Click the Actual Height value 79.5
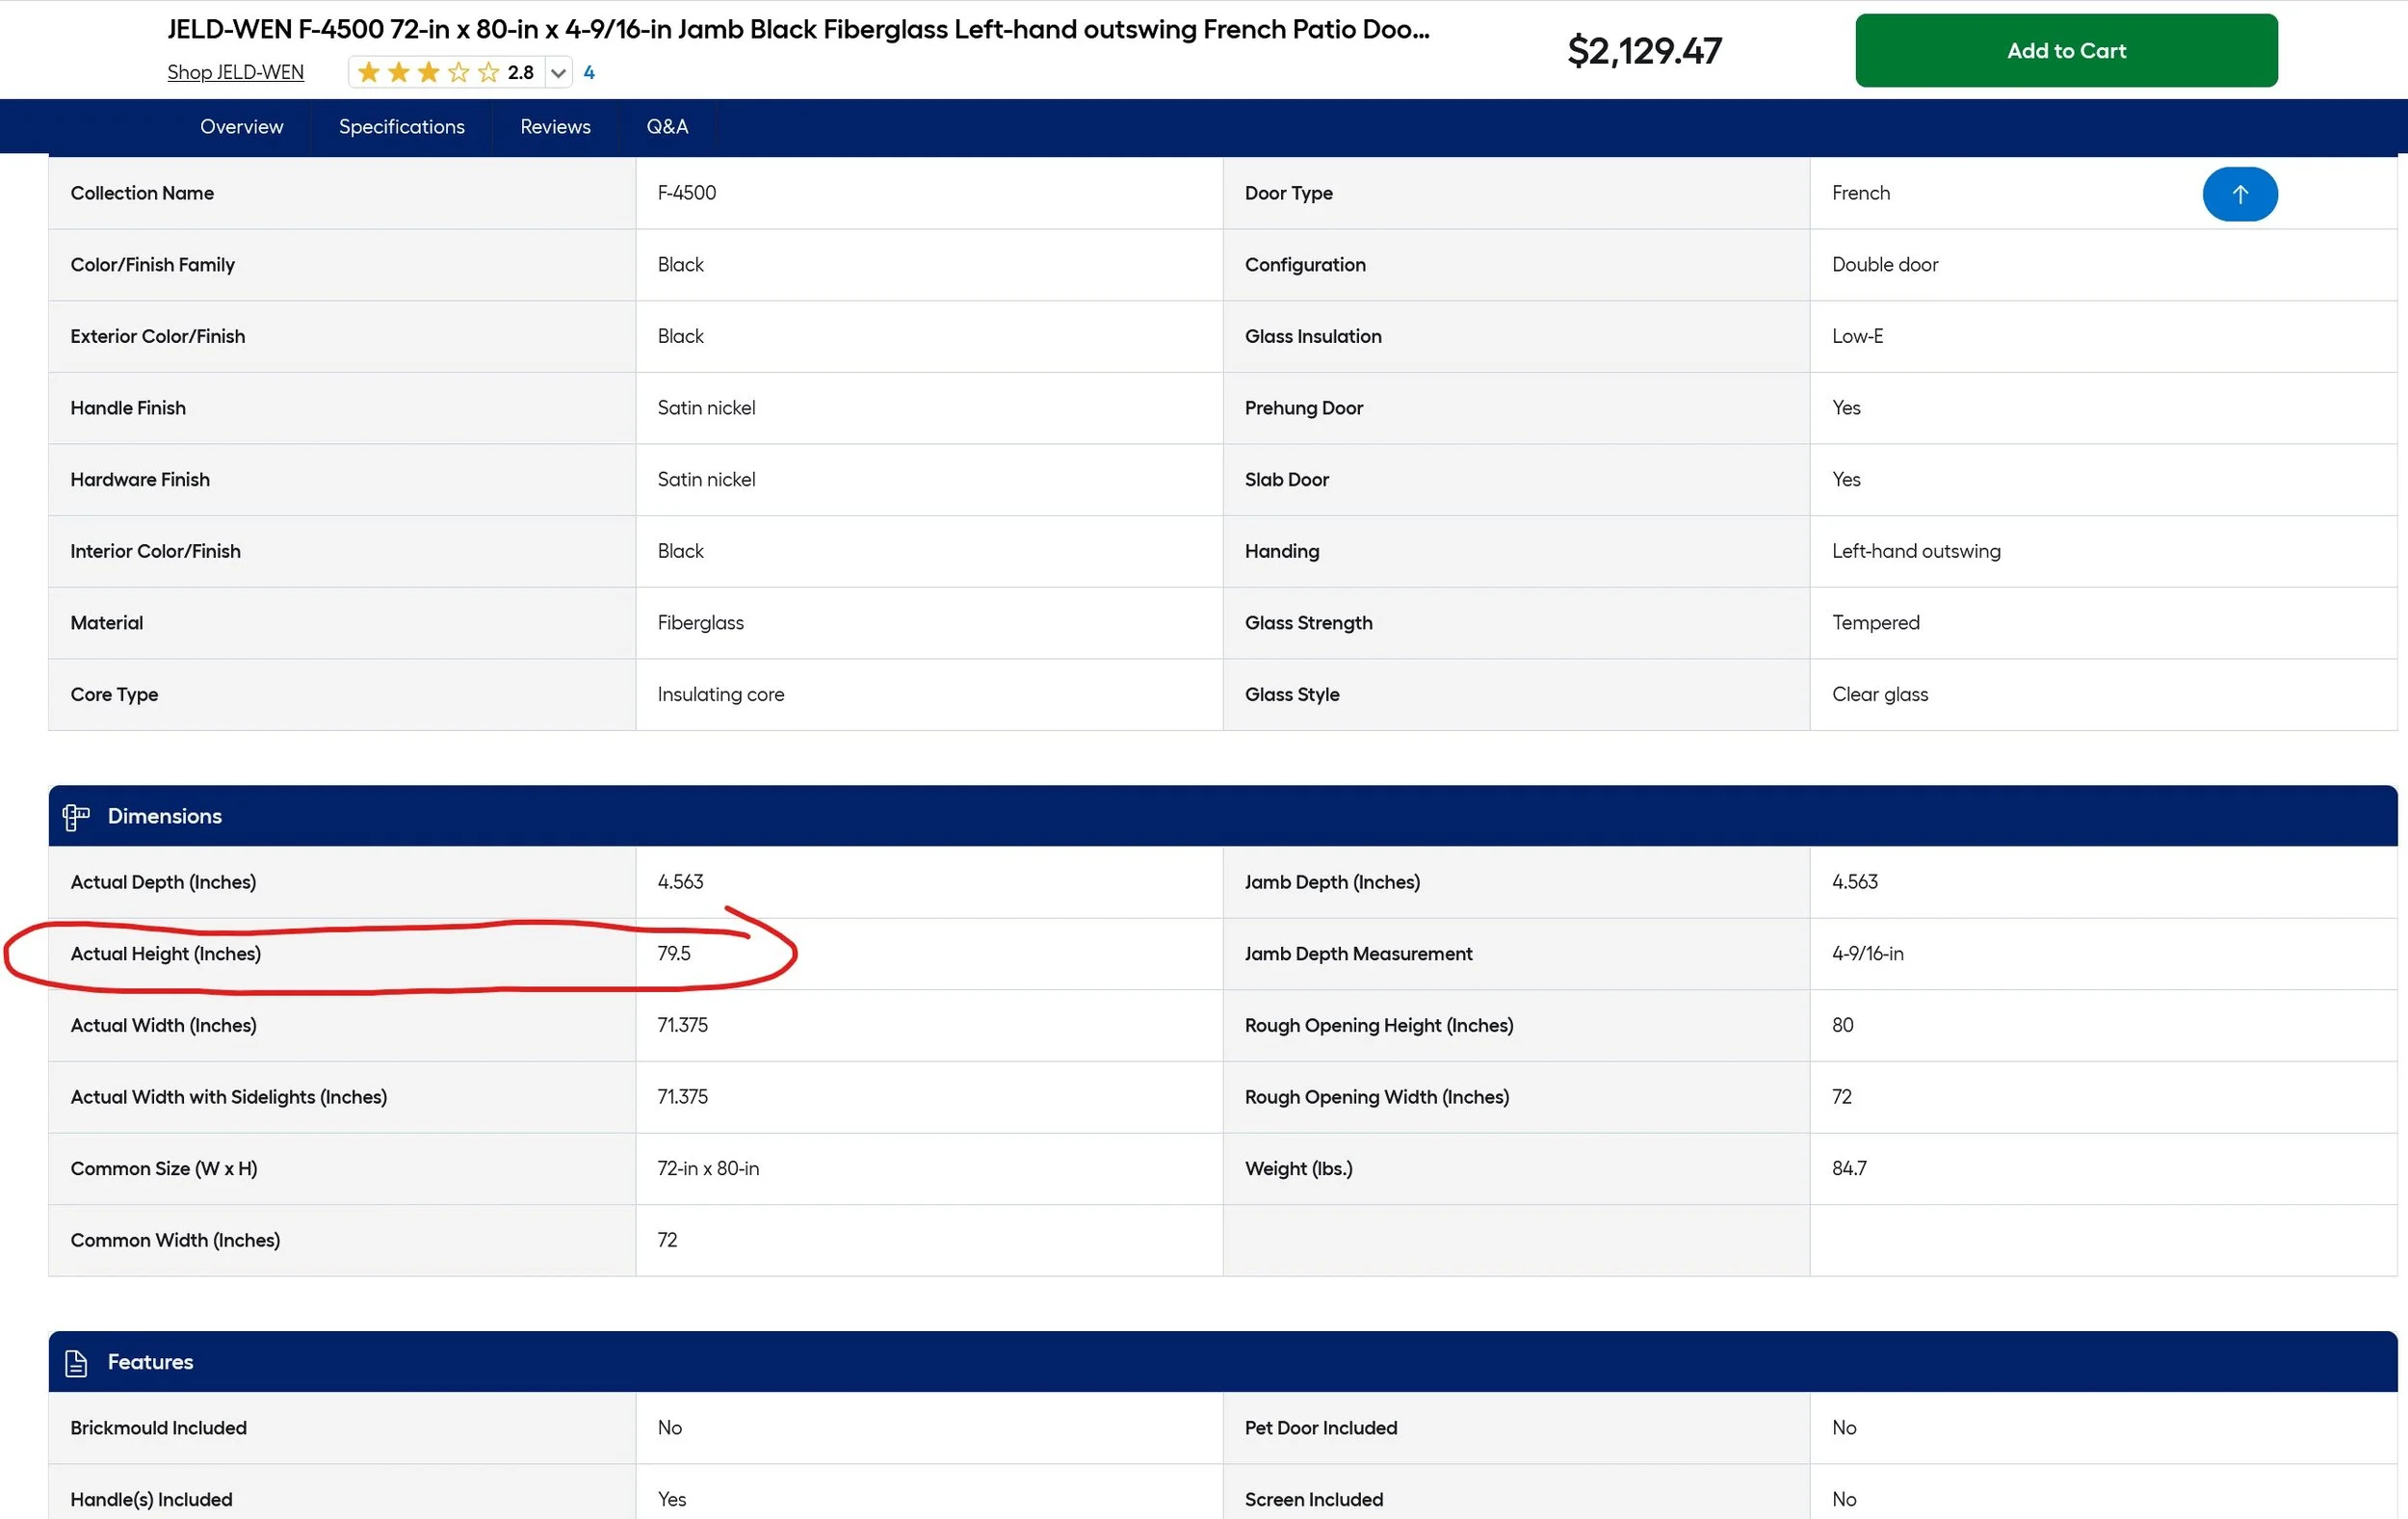Image resolution: width=2408 pixels, height=1519 pixels. coord(674,954)
